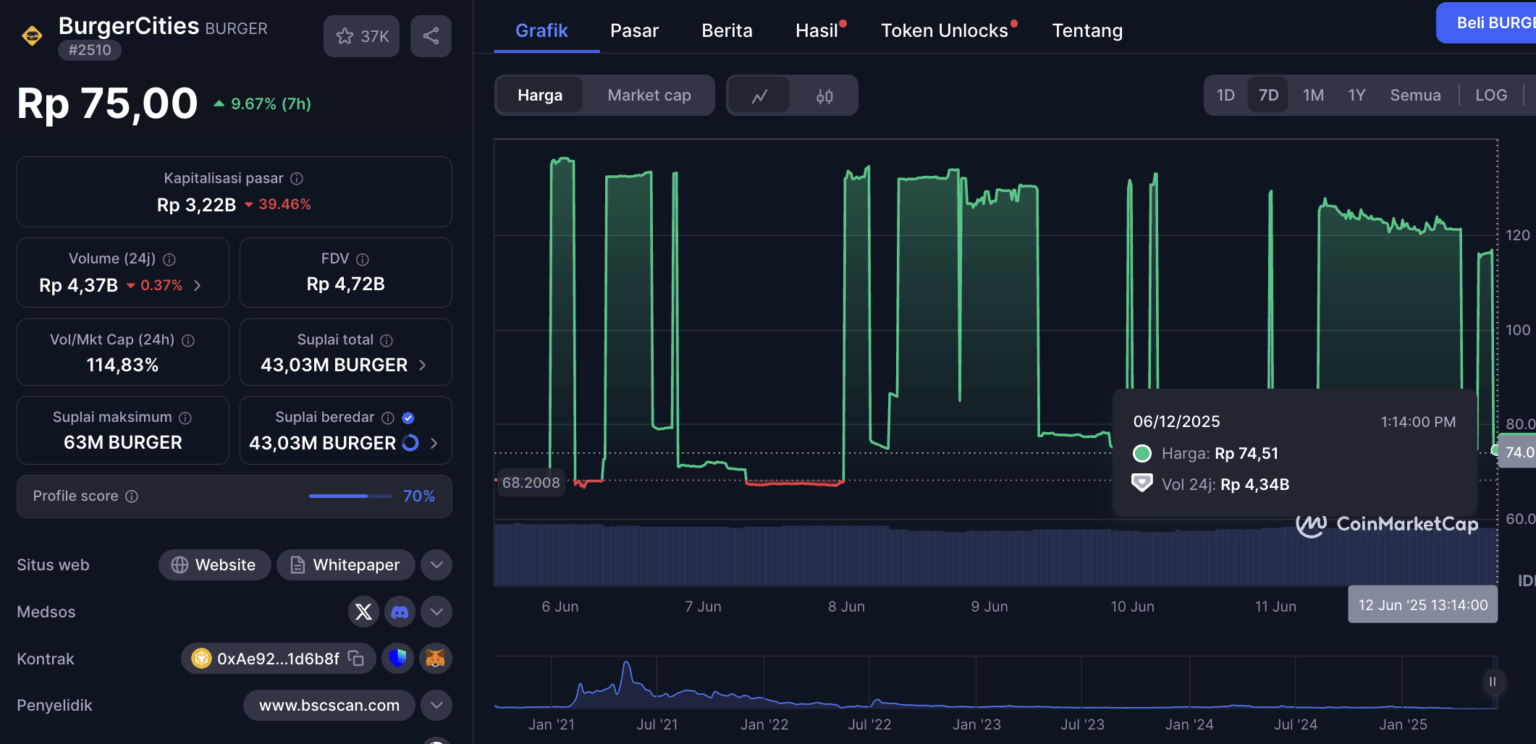This screenshot has height=744, width=1536.
Task: Expand the Situs web dropdown chevron
Action: (436, 564)
